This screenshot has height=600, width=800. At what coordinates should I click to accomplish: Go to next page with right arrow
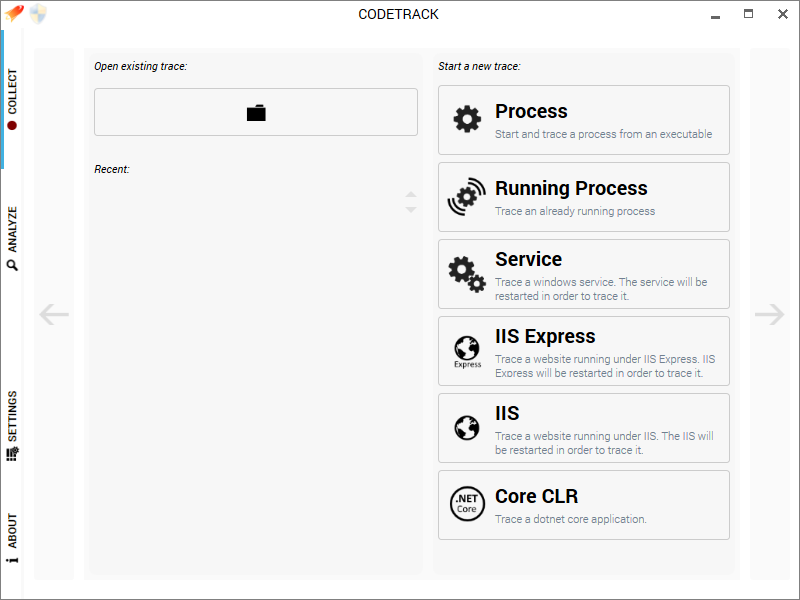(x=769, y=314)
